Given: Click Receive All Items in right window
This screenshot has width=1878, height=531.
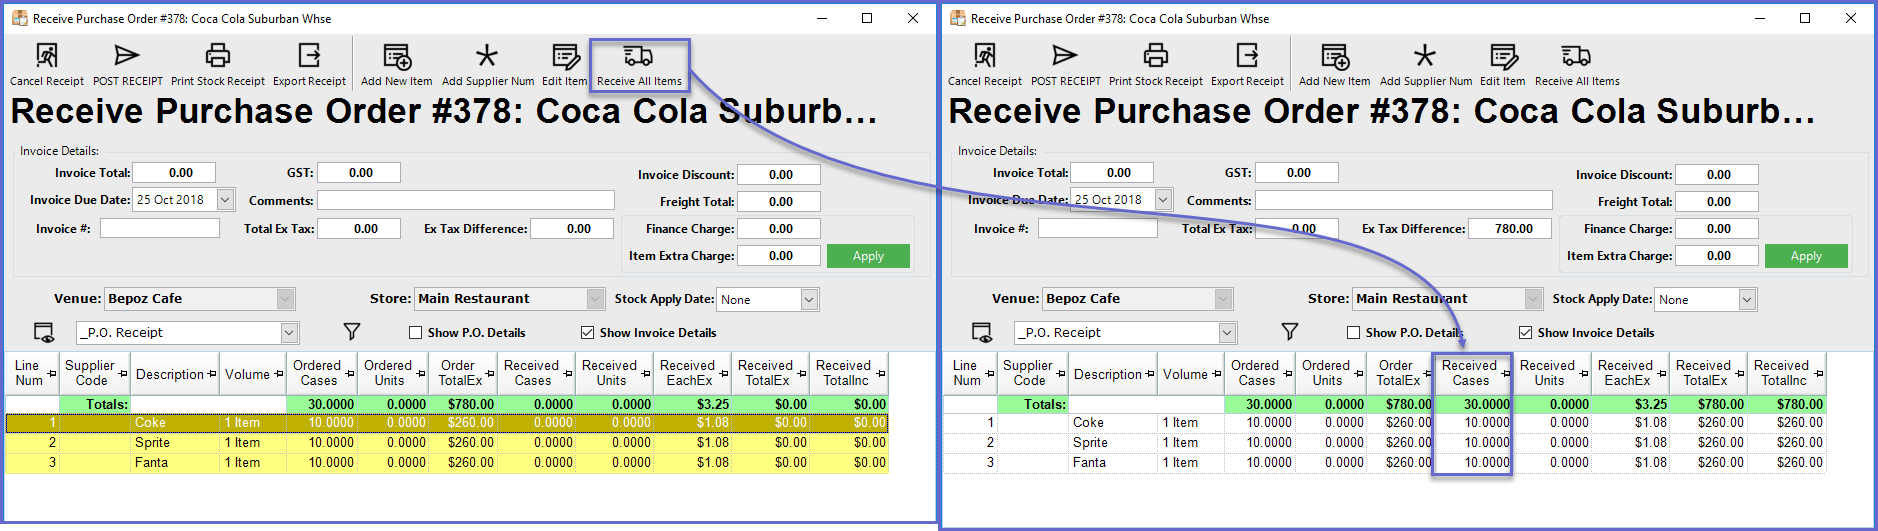Looking at the screenshot, I should coord(1577,65).
